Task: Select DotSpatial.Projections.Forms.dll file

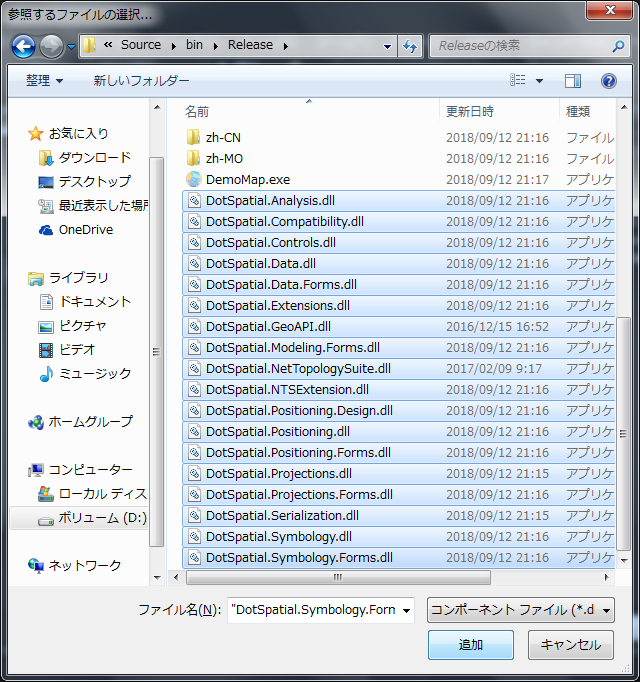Action: pos(399,495)
